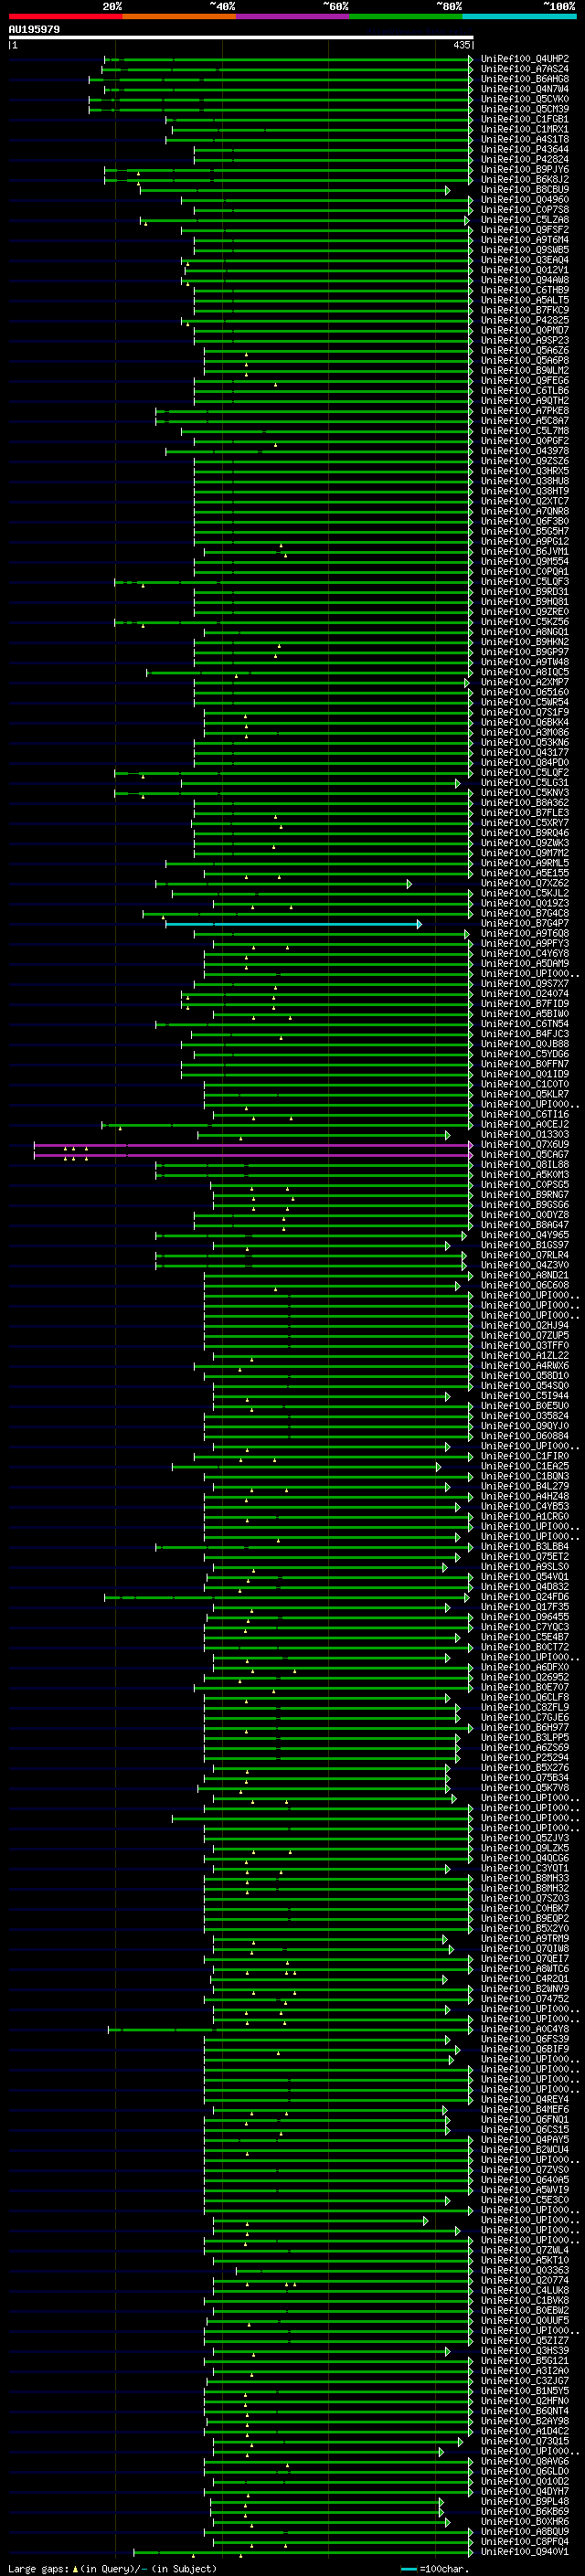Select the UniRef100_B8AG47 label
Image resolution: width=585 pixels, height=2576 pixels.
[525, 1225]
